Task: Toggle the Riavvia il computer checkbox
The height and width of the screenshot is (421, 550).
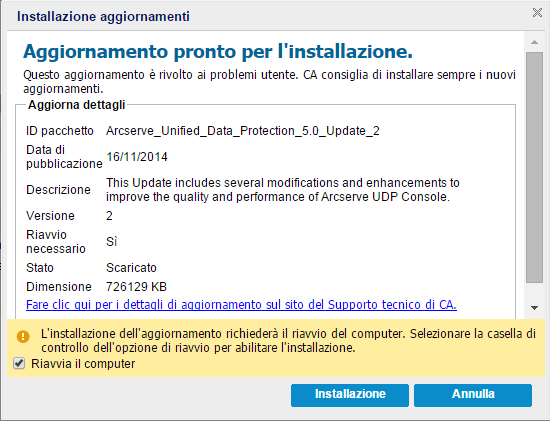Action: point(19,363)
